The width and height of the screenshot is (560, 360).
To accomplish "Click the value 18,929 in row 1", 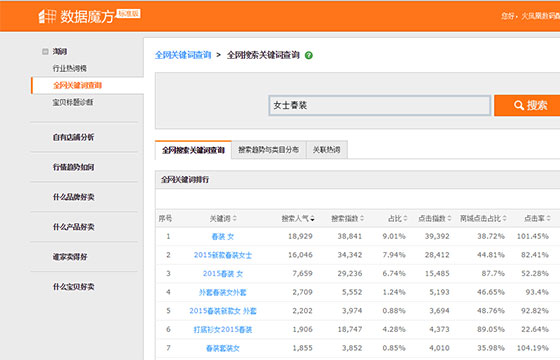I will coord(300,236).
